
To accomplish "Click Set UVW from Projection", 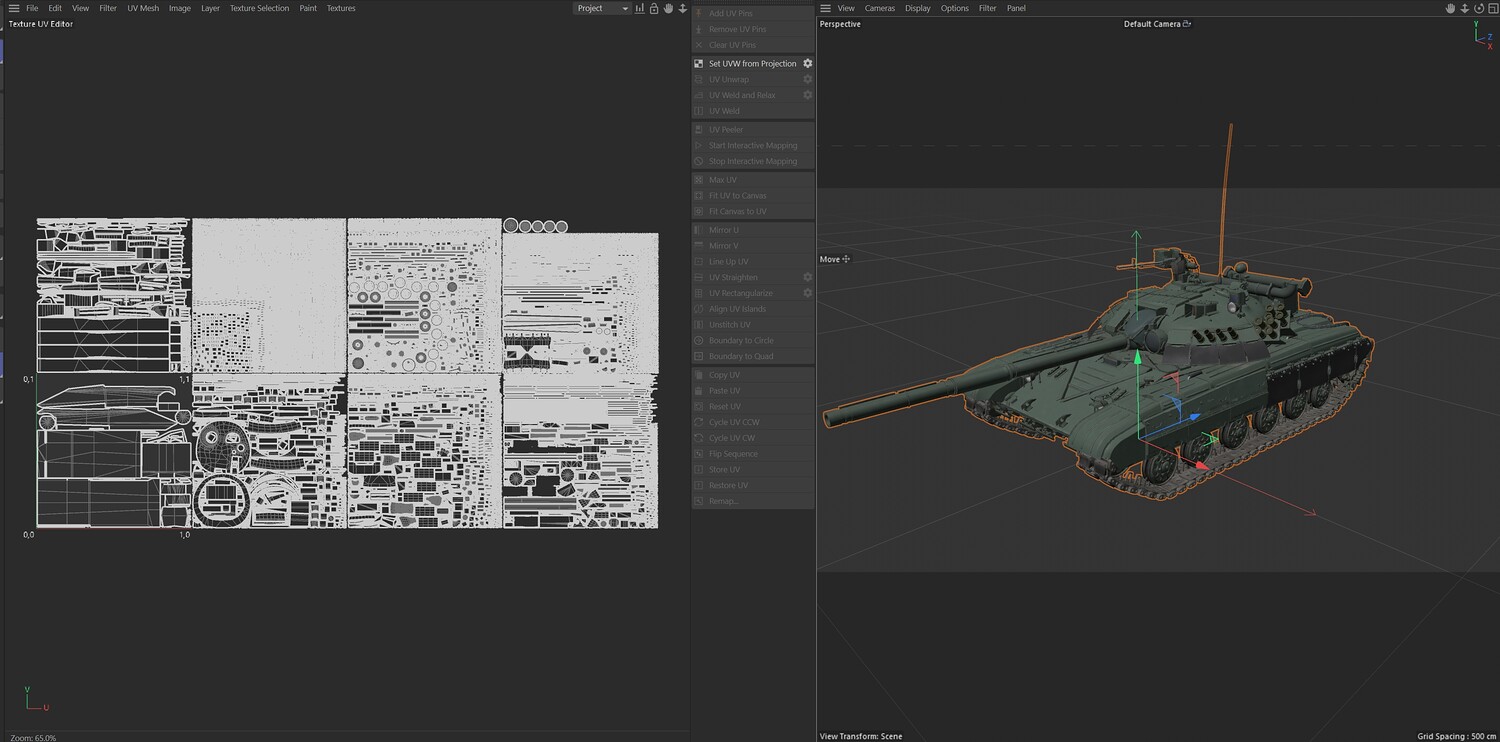I will tap(752, 63).
